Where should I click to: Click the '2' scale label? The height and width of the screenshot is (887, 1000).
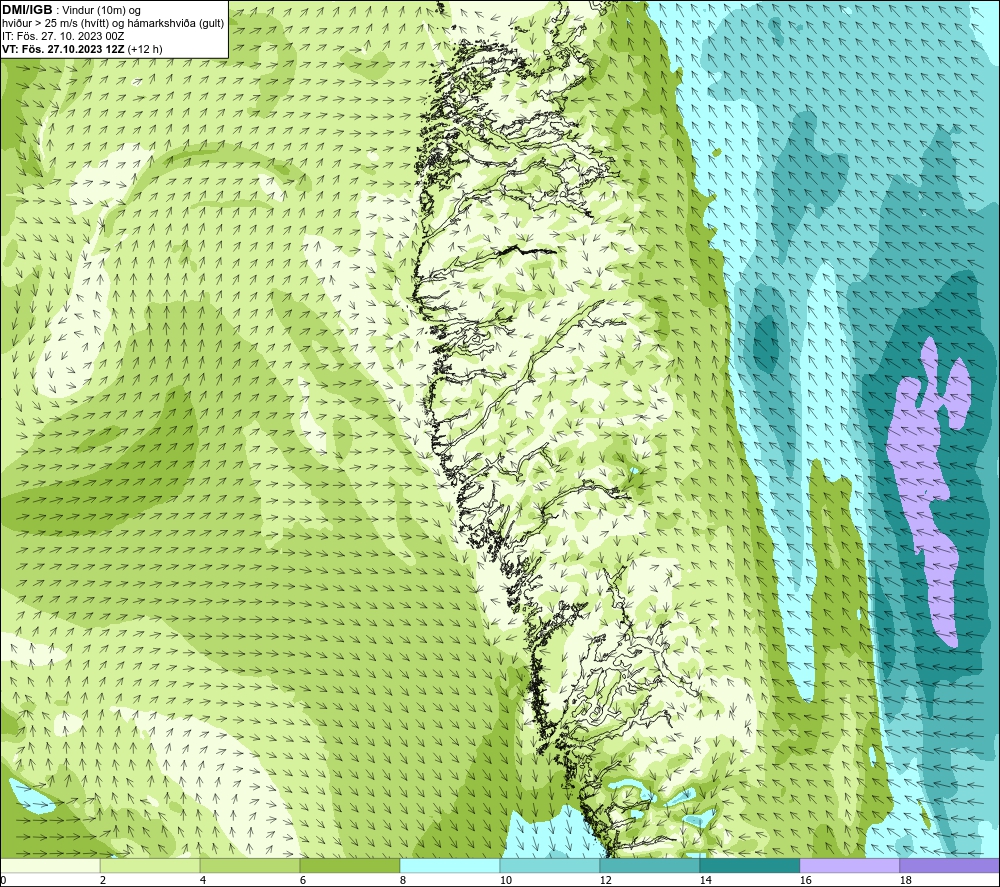[x=103, y=881]
